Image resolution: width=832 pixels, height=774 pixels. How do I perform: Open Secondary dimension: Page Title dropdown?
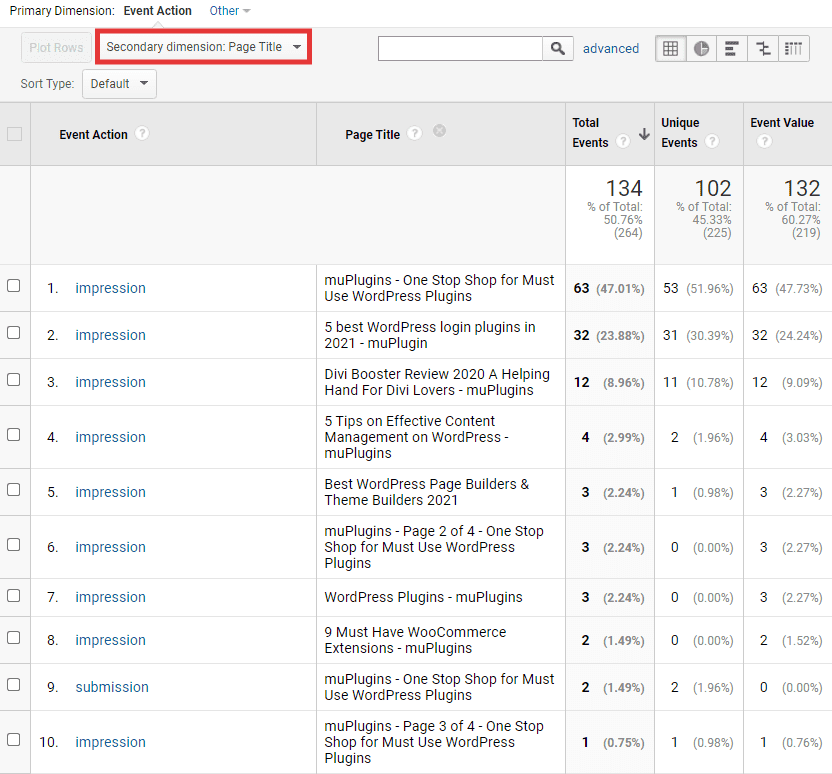(x=203, y=47)
